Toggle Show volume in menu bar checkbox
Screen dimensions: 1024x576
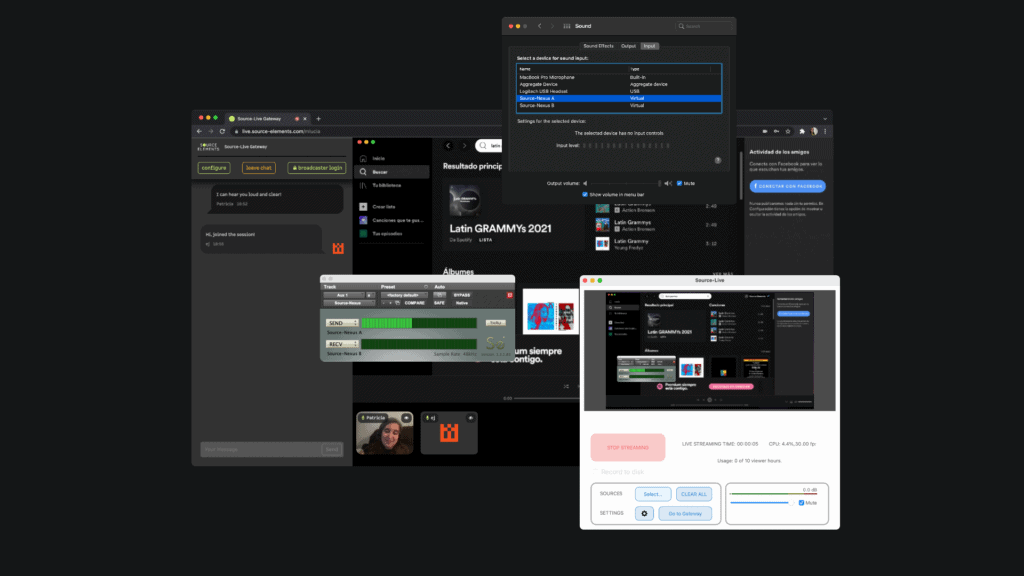tap(584, 194)
